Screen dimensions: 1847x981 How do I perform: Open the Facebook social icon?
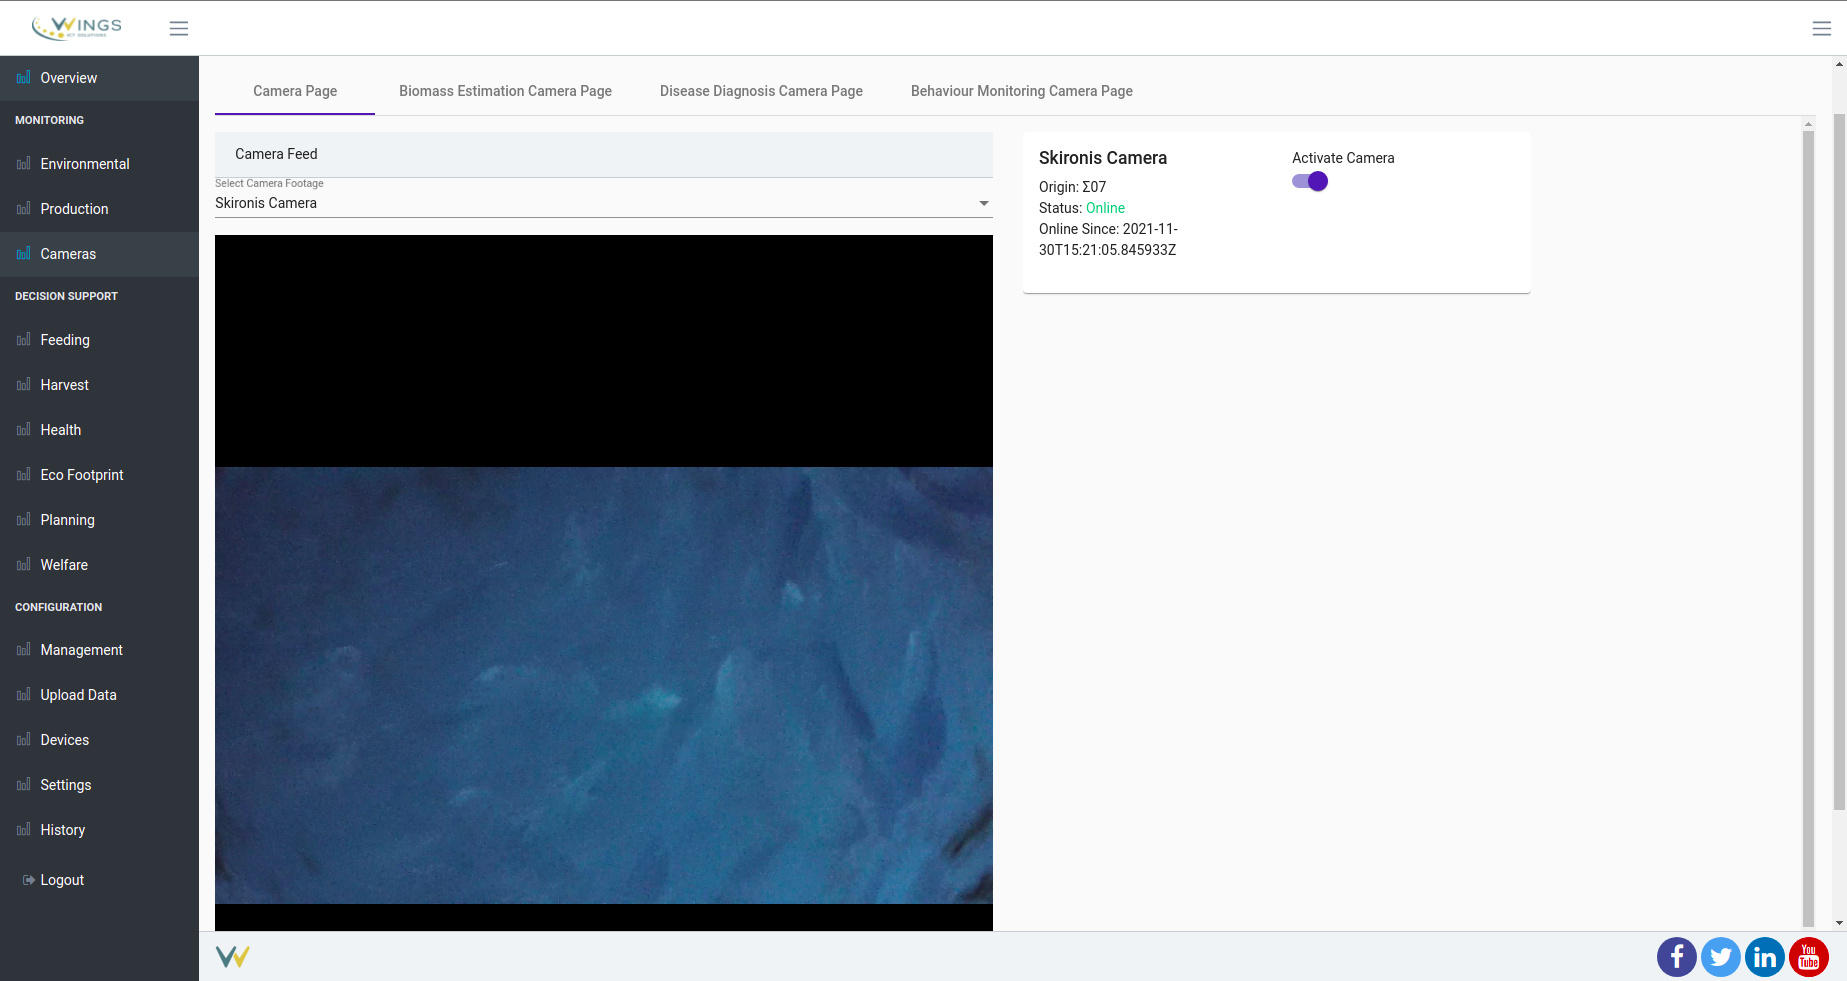1676,957
